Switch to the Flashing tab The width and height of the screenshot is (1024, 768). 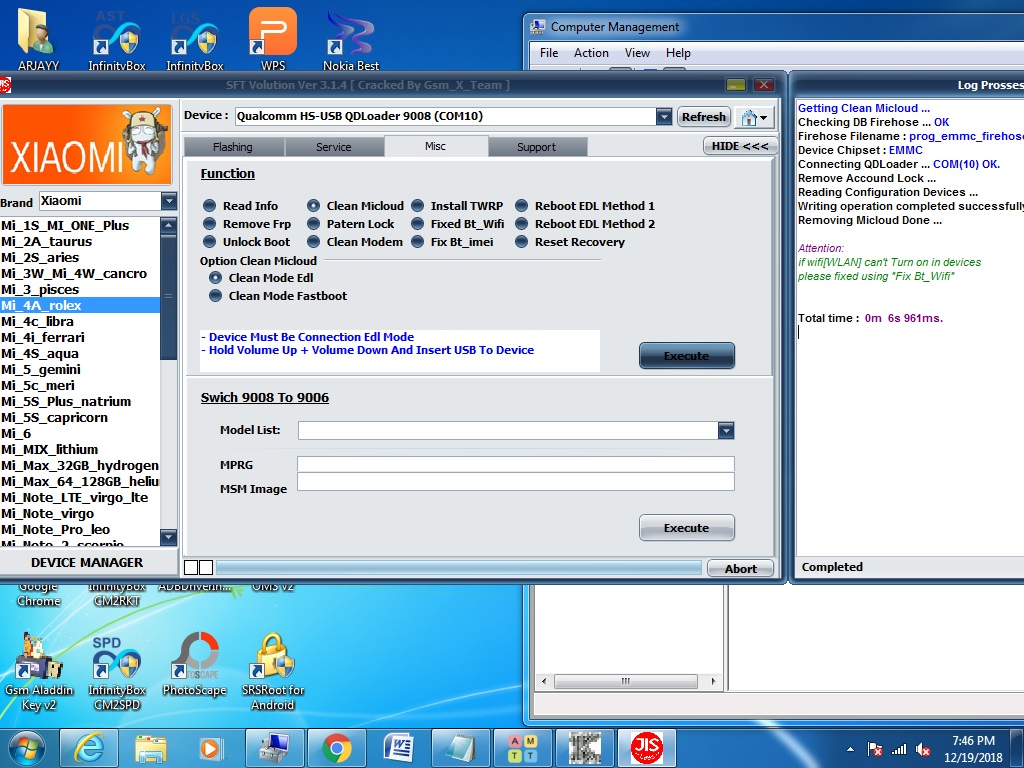coord(232,147)
